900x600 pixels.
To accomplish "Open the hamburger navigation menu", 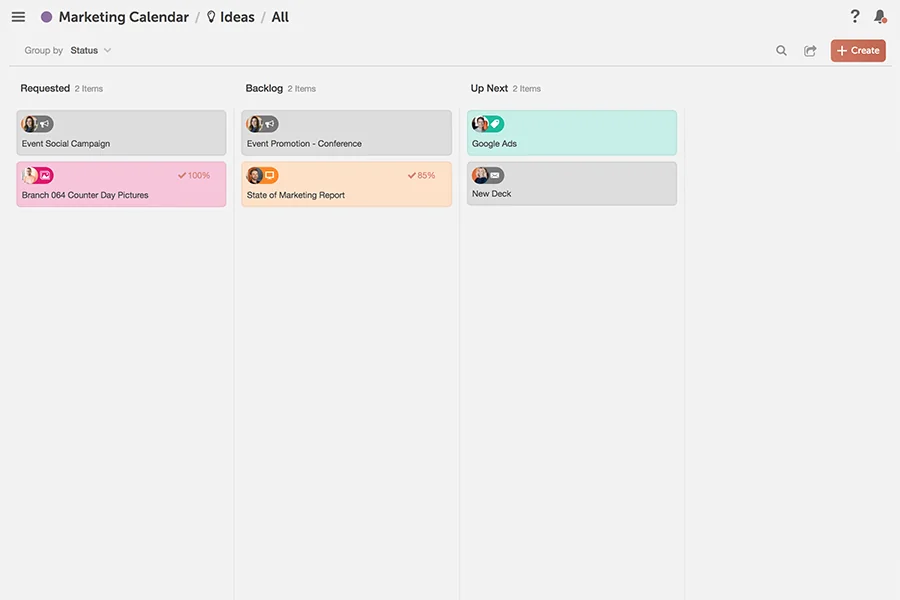I will click(x=17, y=16).
